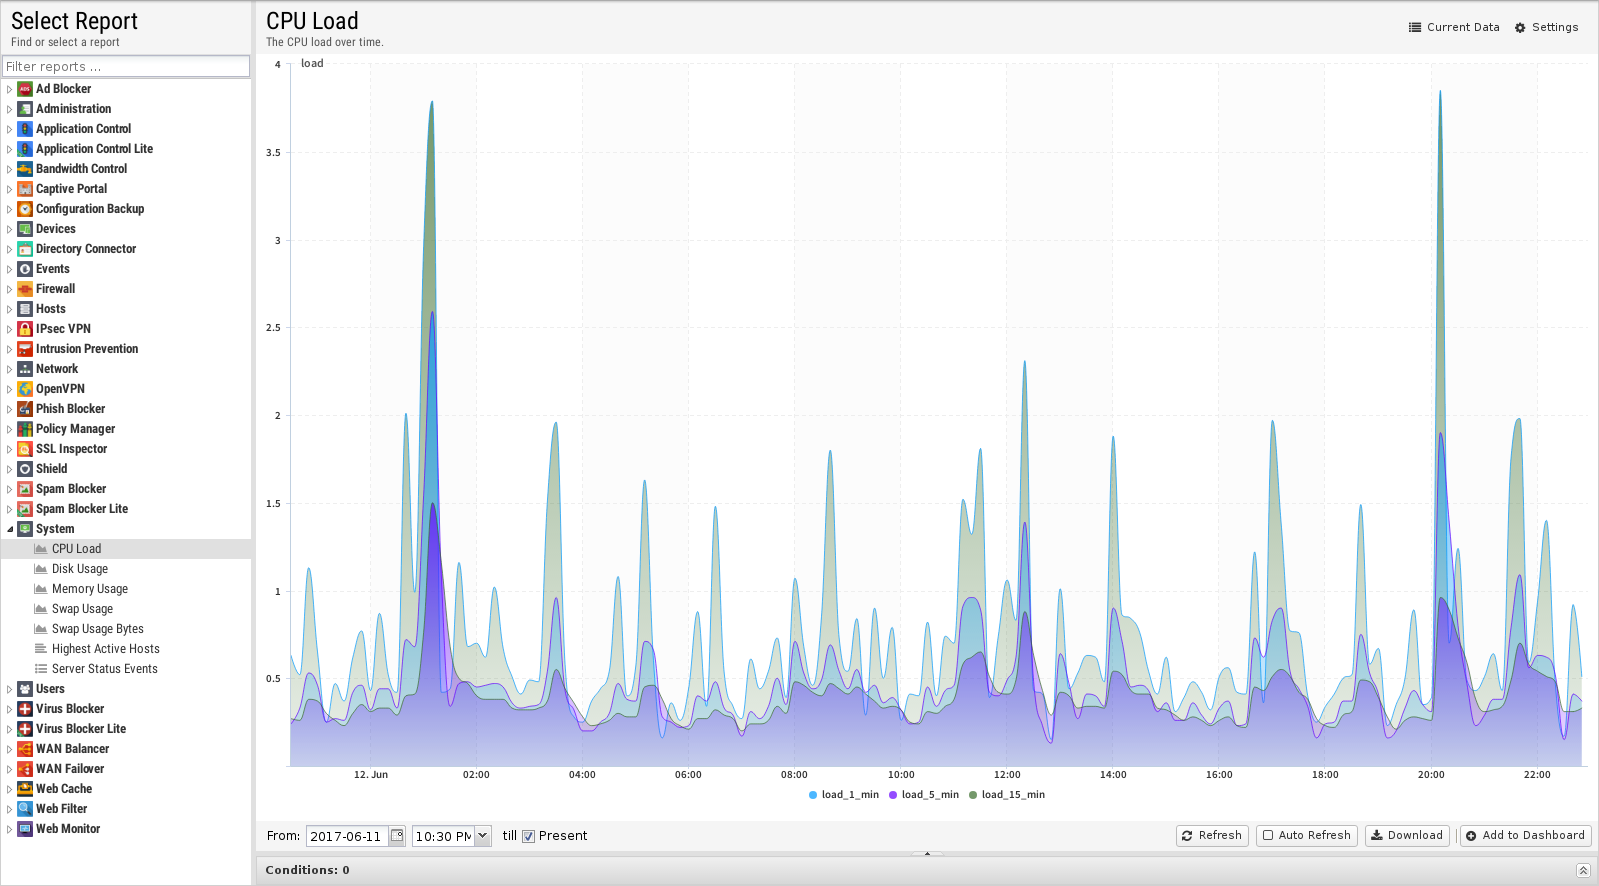Screen dimensions: 1599x886
Task: Click the Firewall icon in report list
Action: 25,289
